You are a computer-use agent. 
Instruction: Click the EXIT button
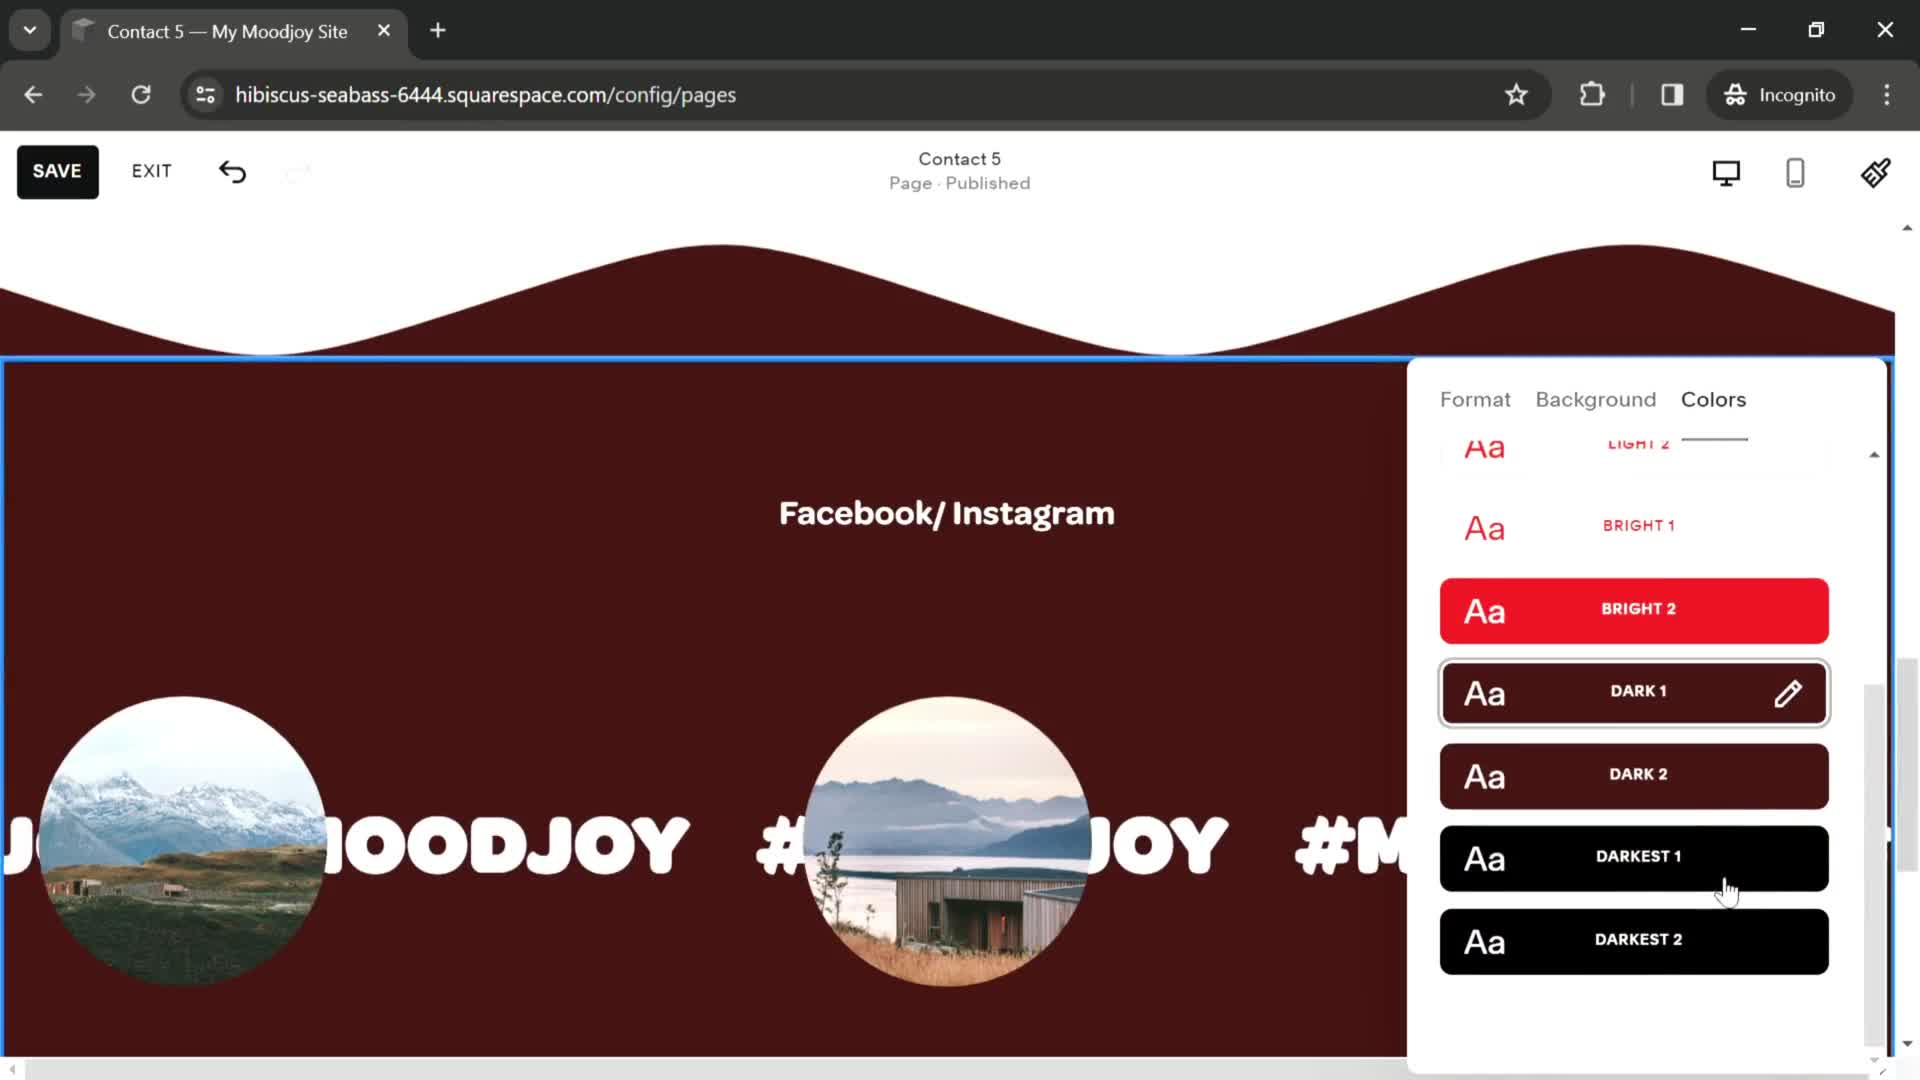pyautogui.click(x=152, y=171)
